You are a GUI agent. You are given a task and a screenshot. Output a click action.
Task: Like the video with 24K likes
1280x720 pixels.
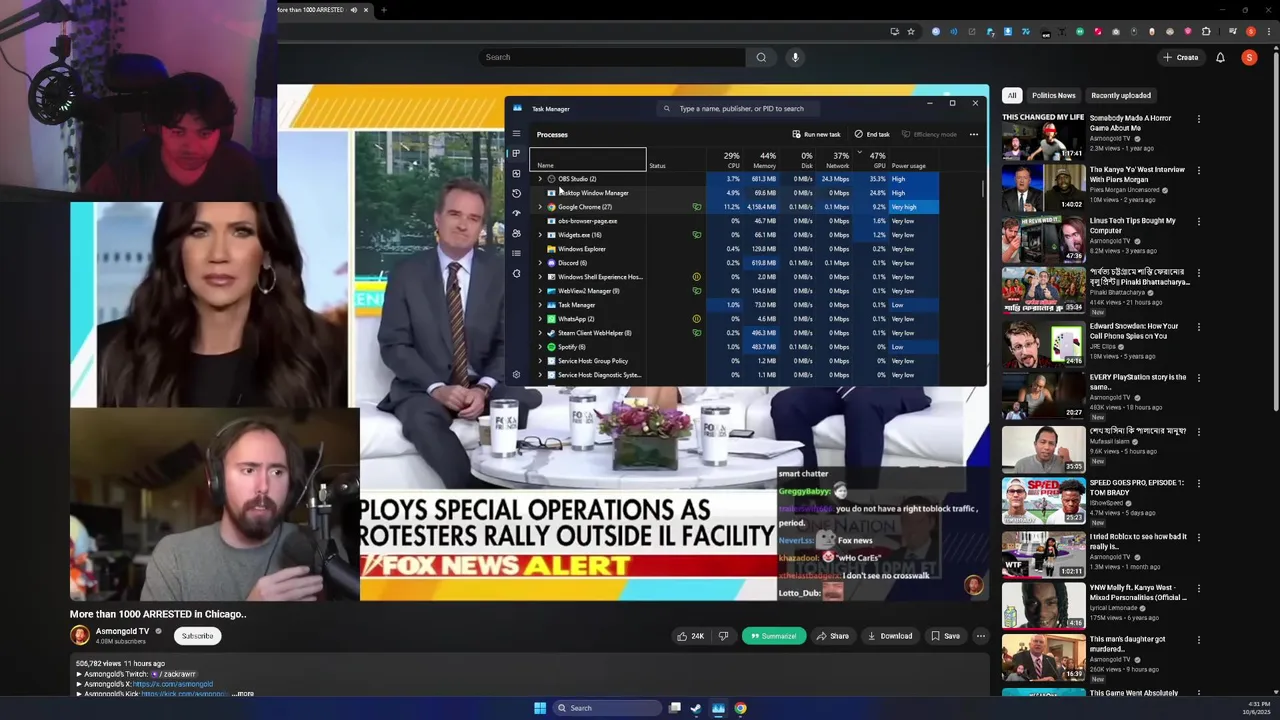tap(690, 636)
